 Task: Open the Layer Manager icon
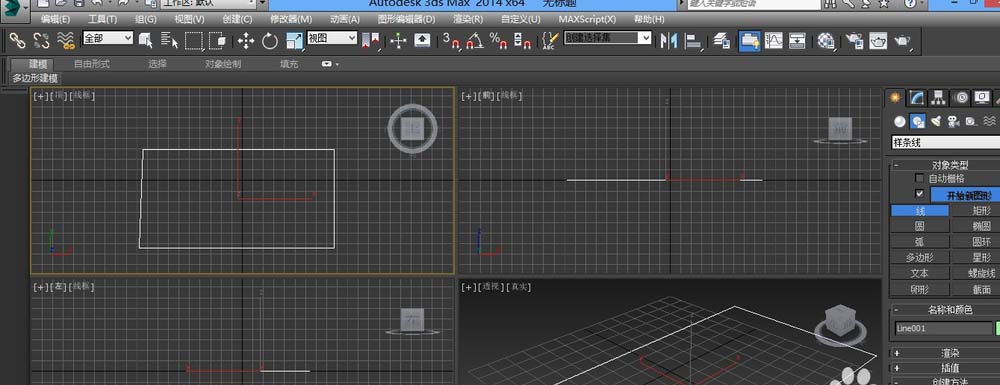click(721, 41)
